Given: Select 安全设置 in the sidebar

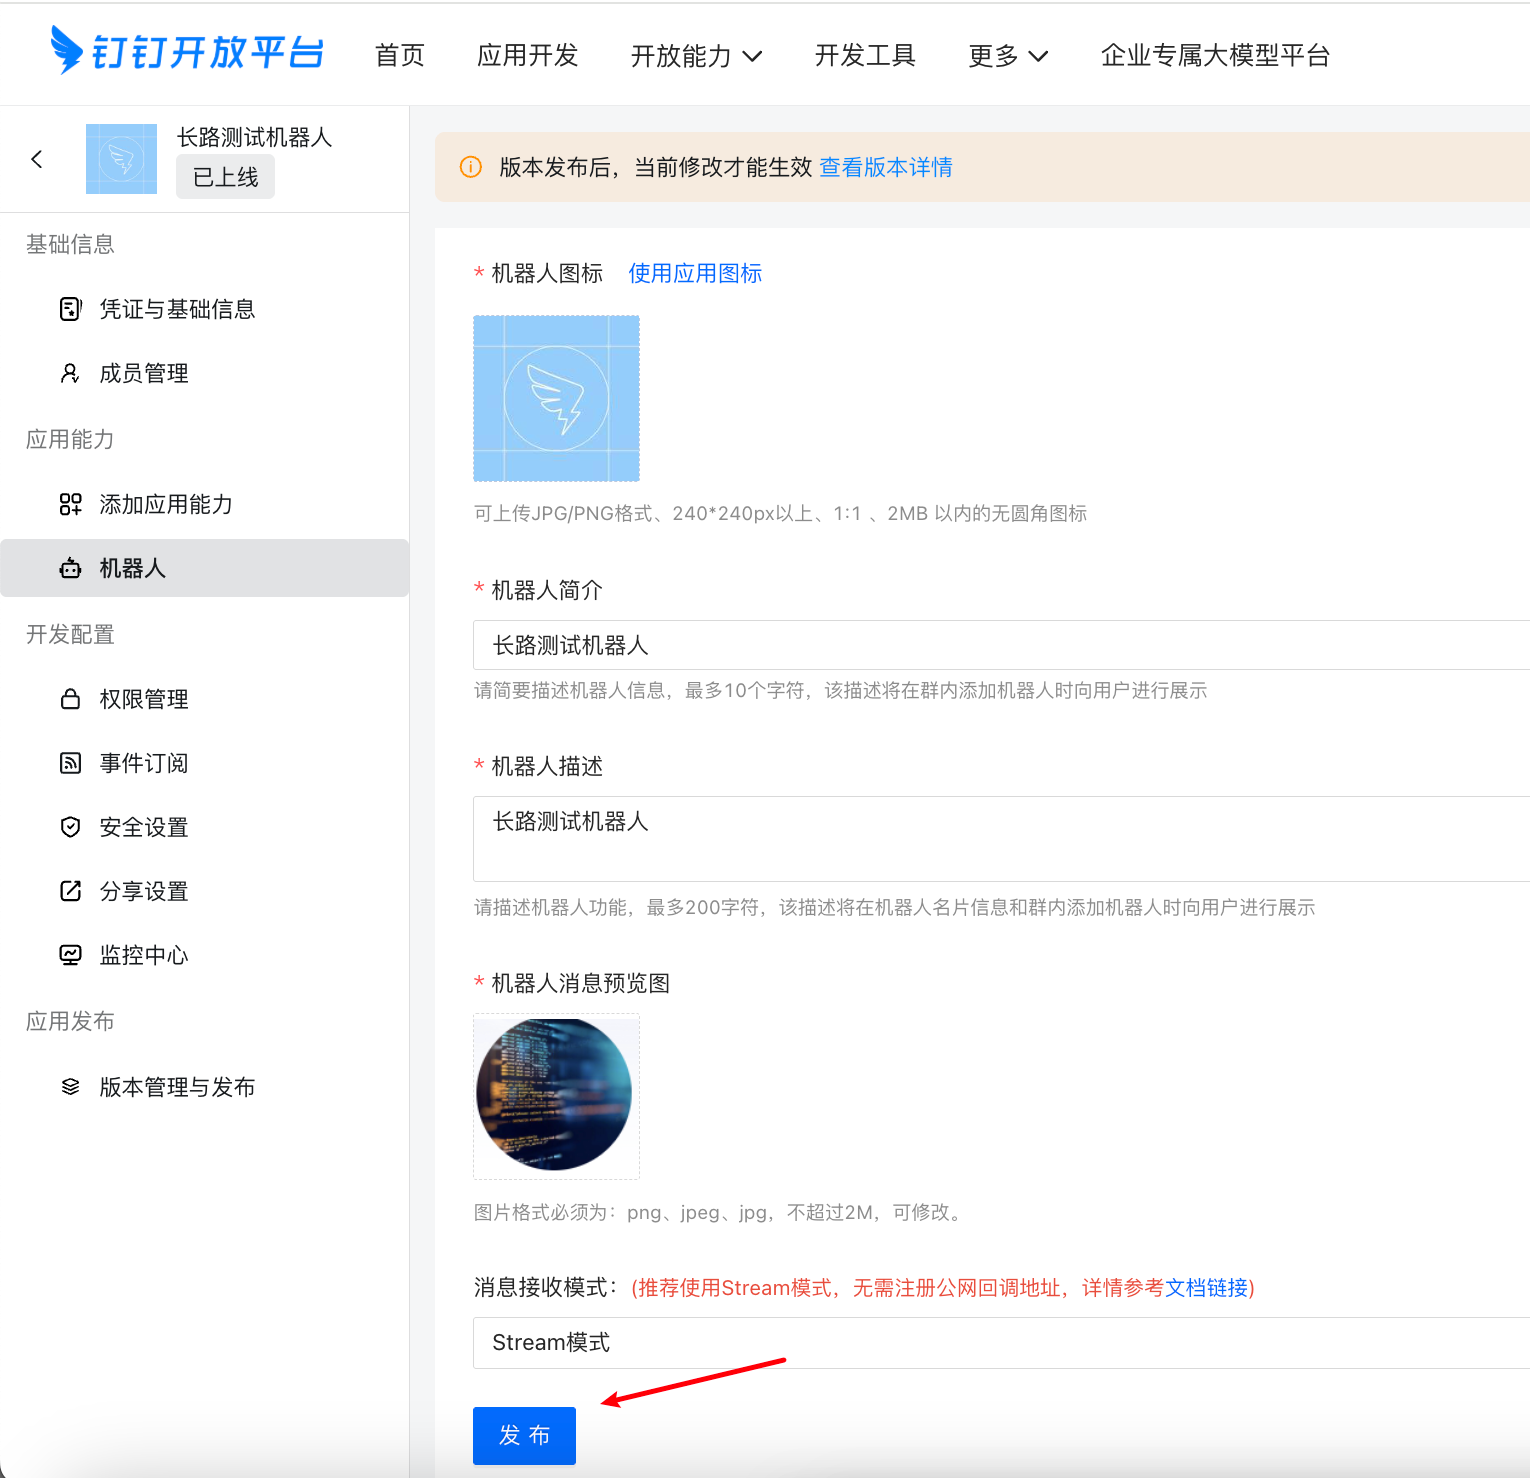Looking at the screenshot, I should pos(205,827).
